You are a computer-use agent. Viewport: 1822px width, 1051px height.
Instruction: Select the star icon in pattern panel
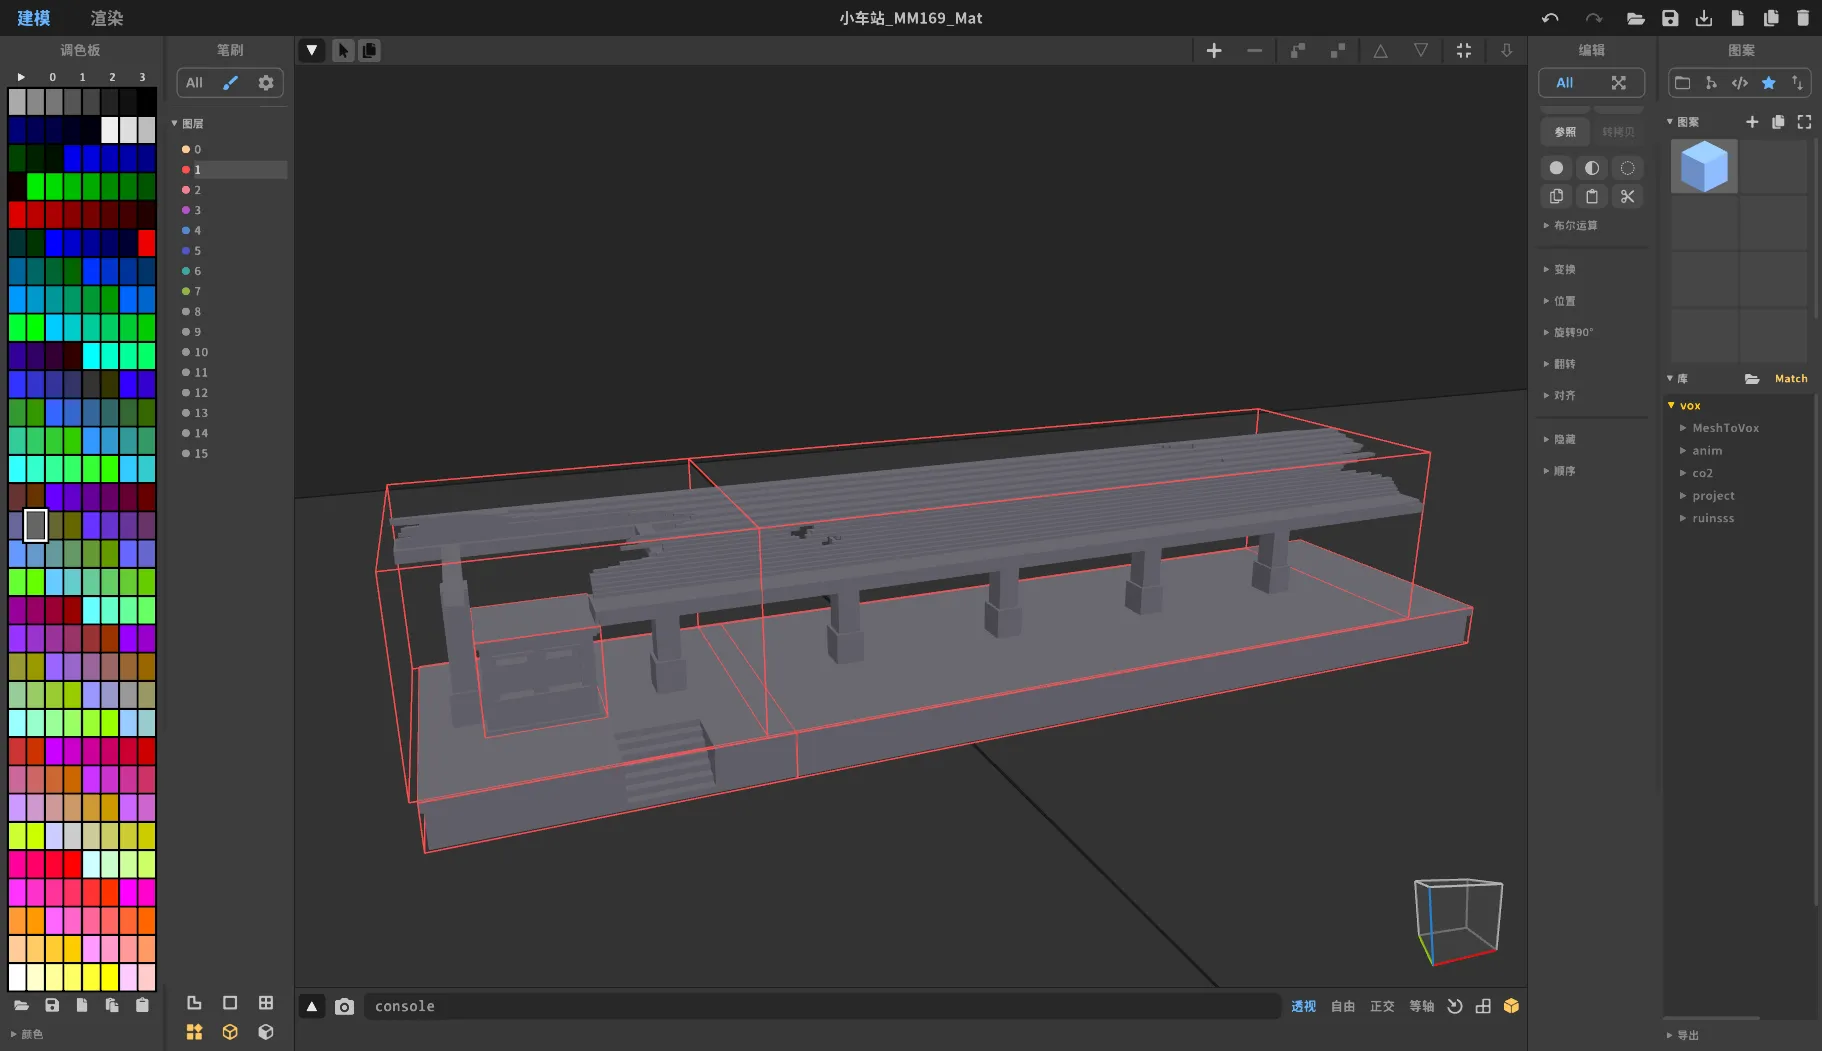pyautogui.click(x=1768, y=83)
